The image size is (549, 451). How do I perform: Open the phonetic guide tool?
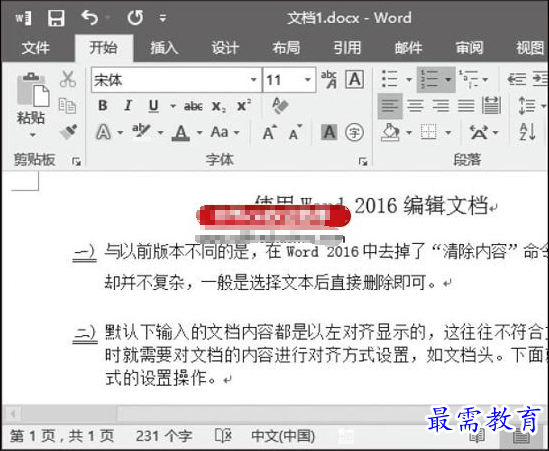pos(329,79)
